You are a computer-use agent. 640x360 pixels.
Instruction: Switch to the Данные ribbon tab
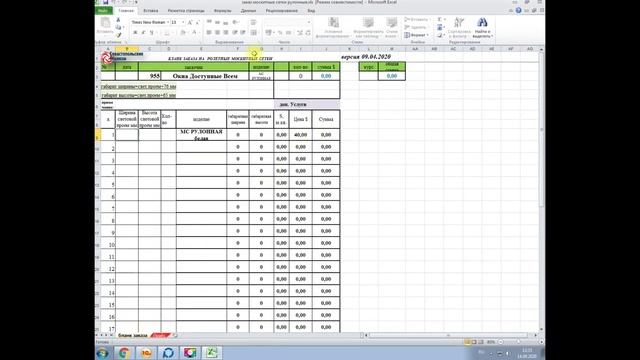pos(248,11)
